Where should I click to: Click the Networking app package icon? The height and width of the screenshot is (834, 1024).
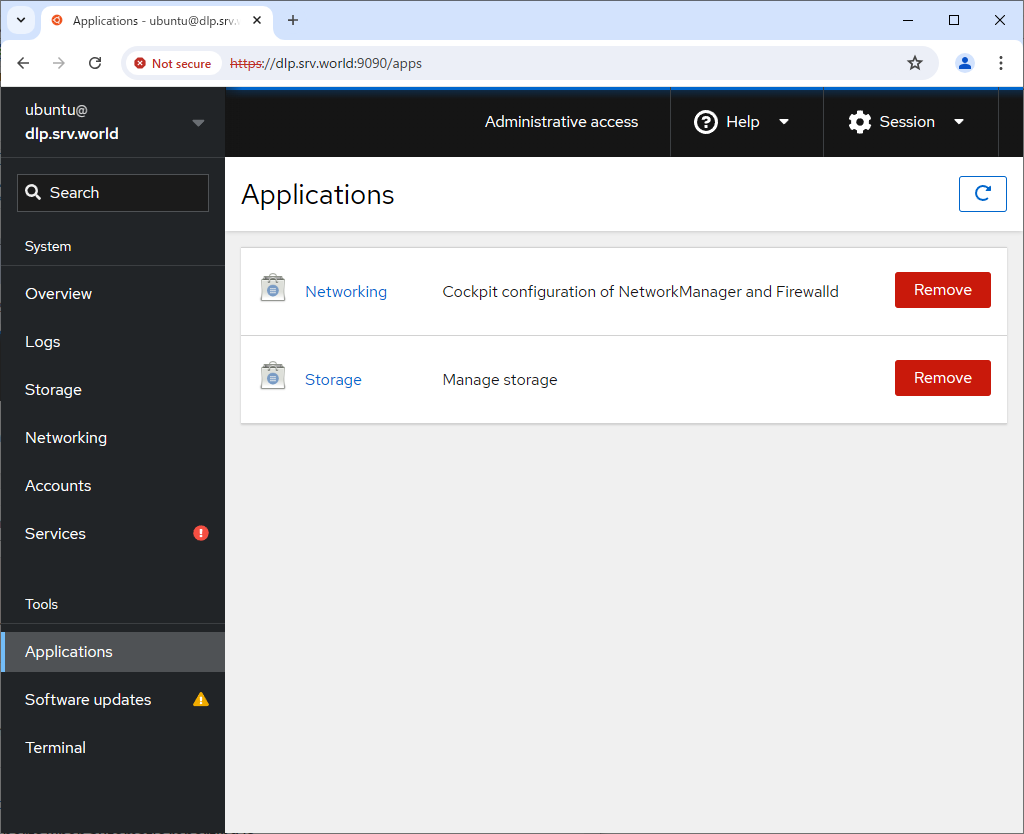point(273,287)
